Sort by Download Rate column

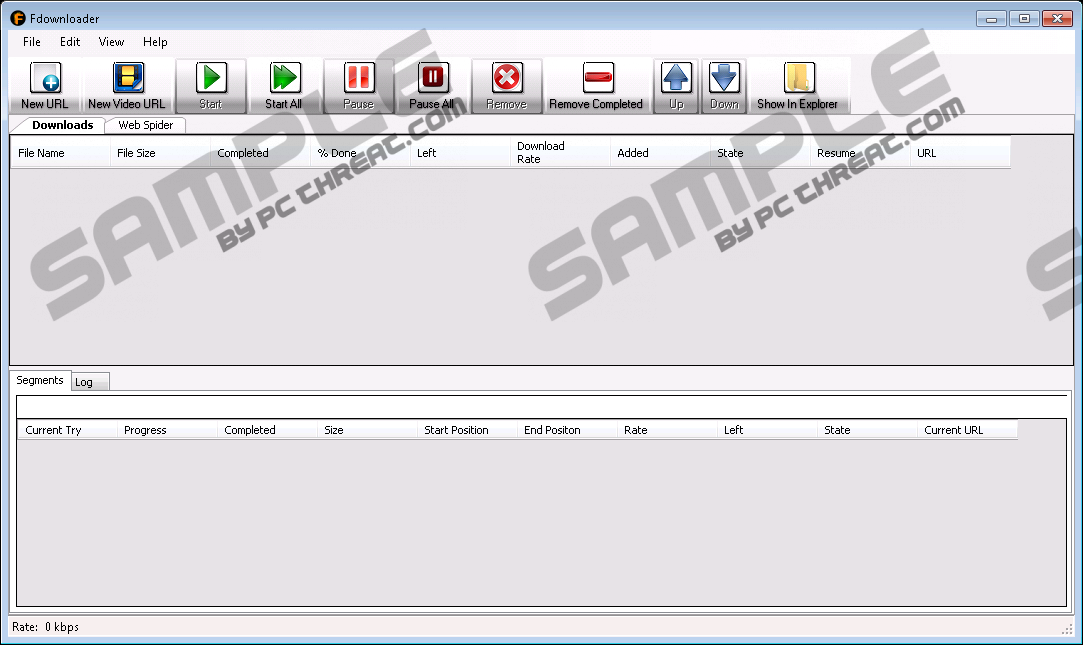(x=560, y=153)
